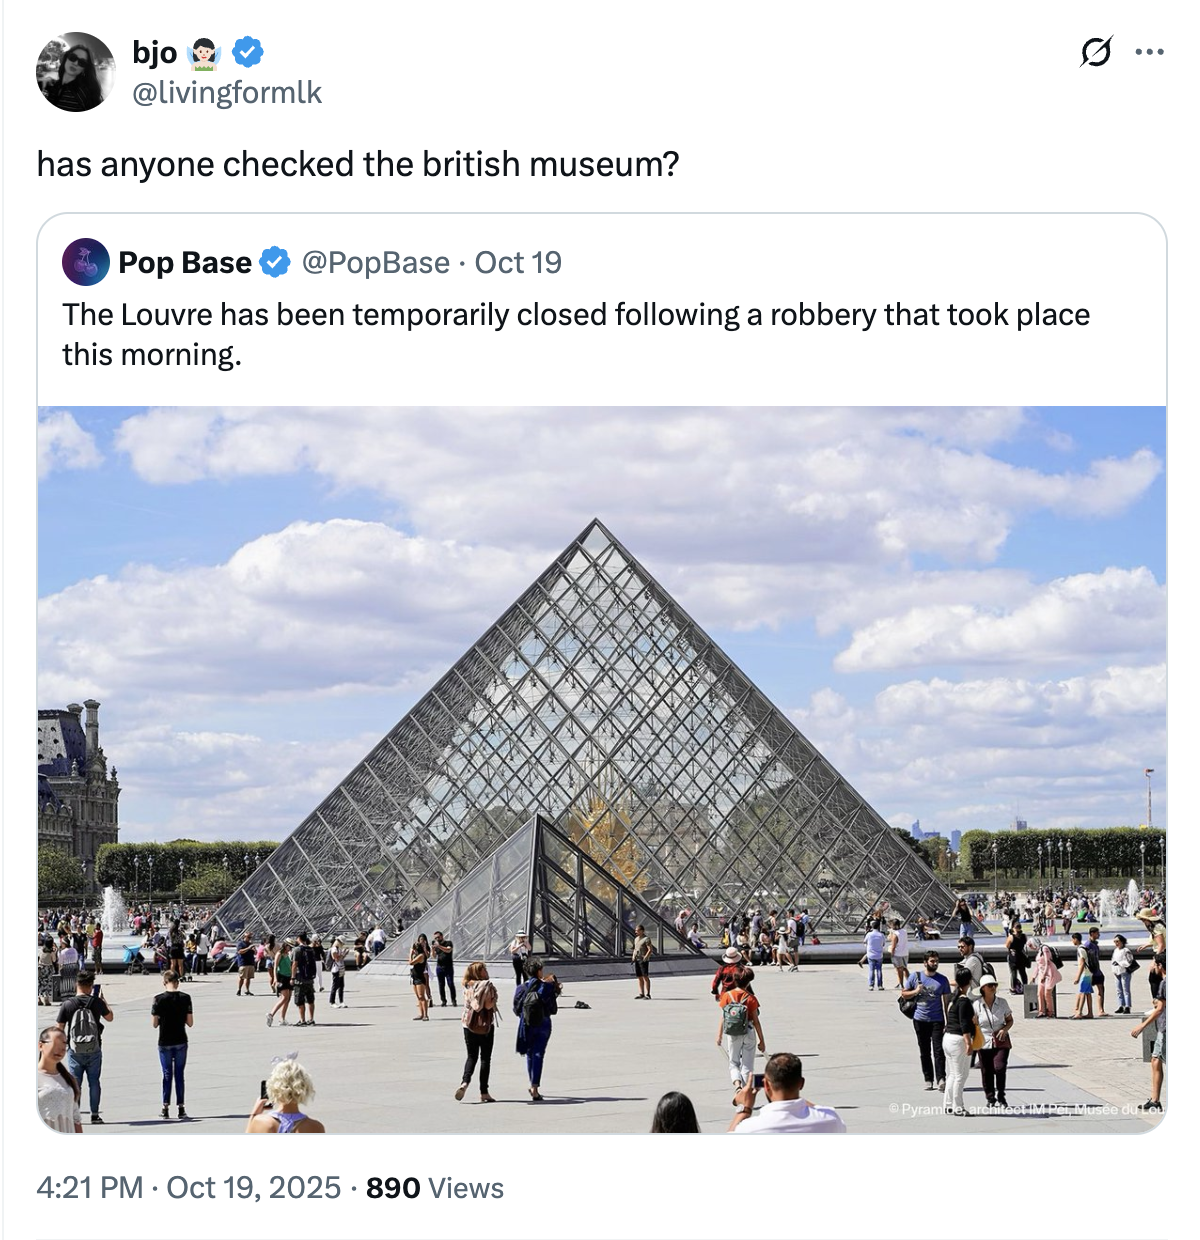
Task: Click the 890 Views counter
Action: click(x=435, y=1187)
